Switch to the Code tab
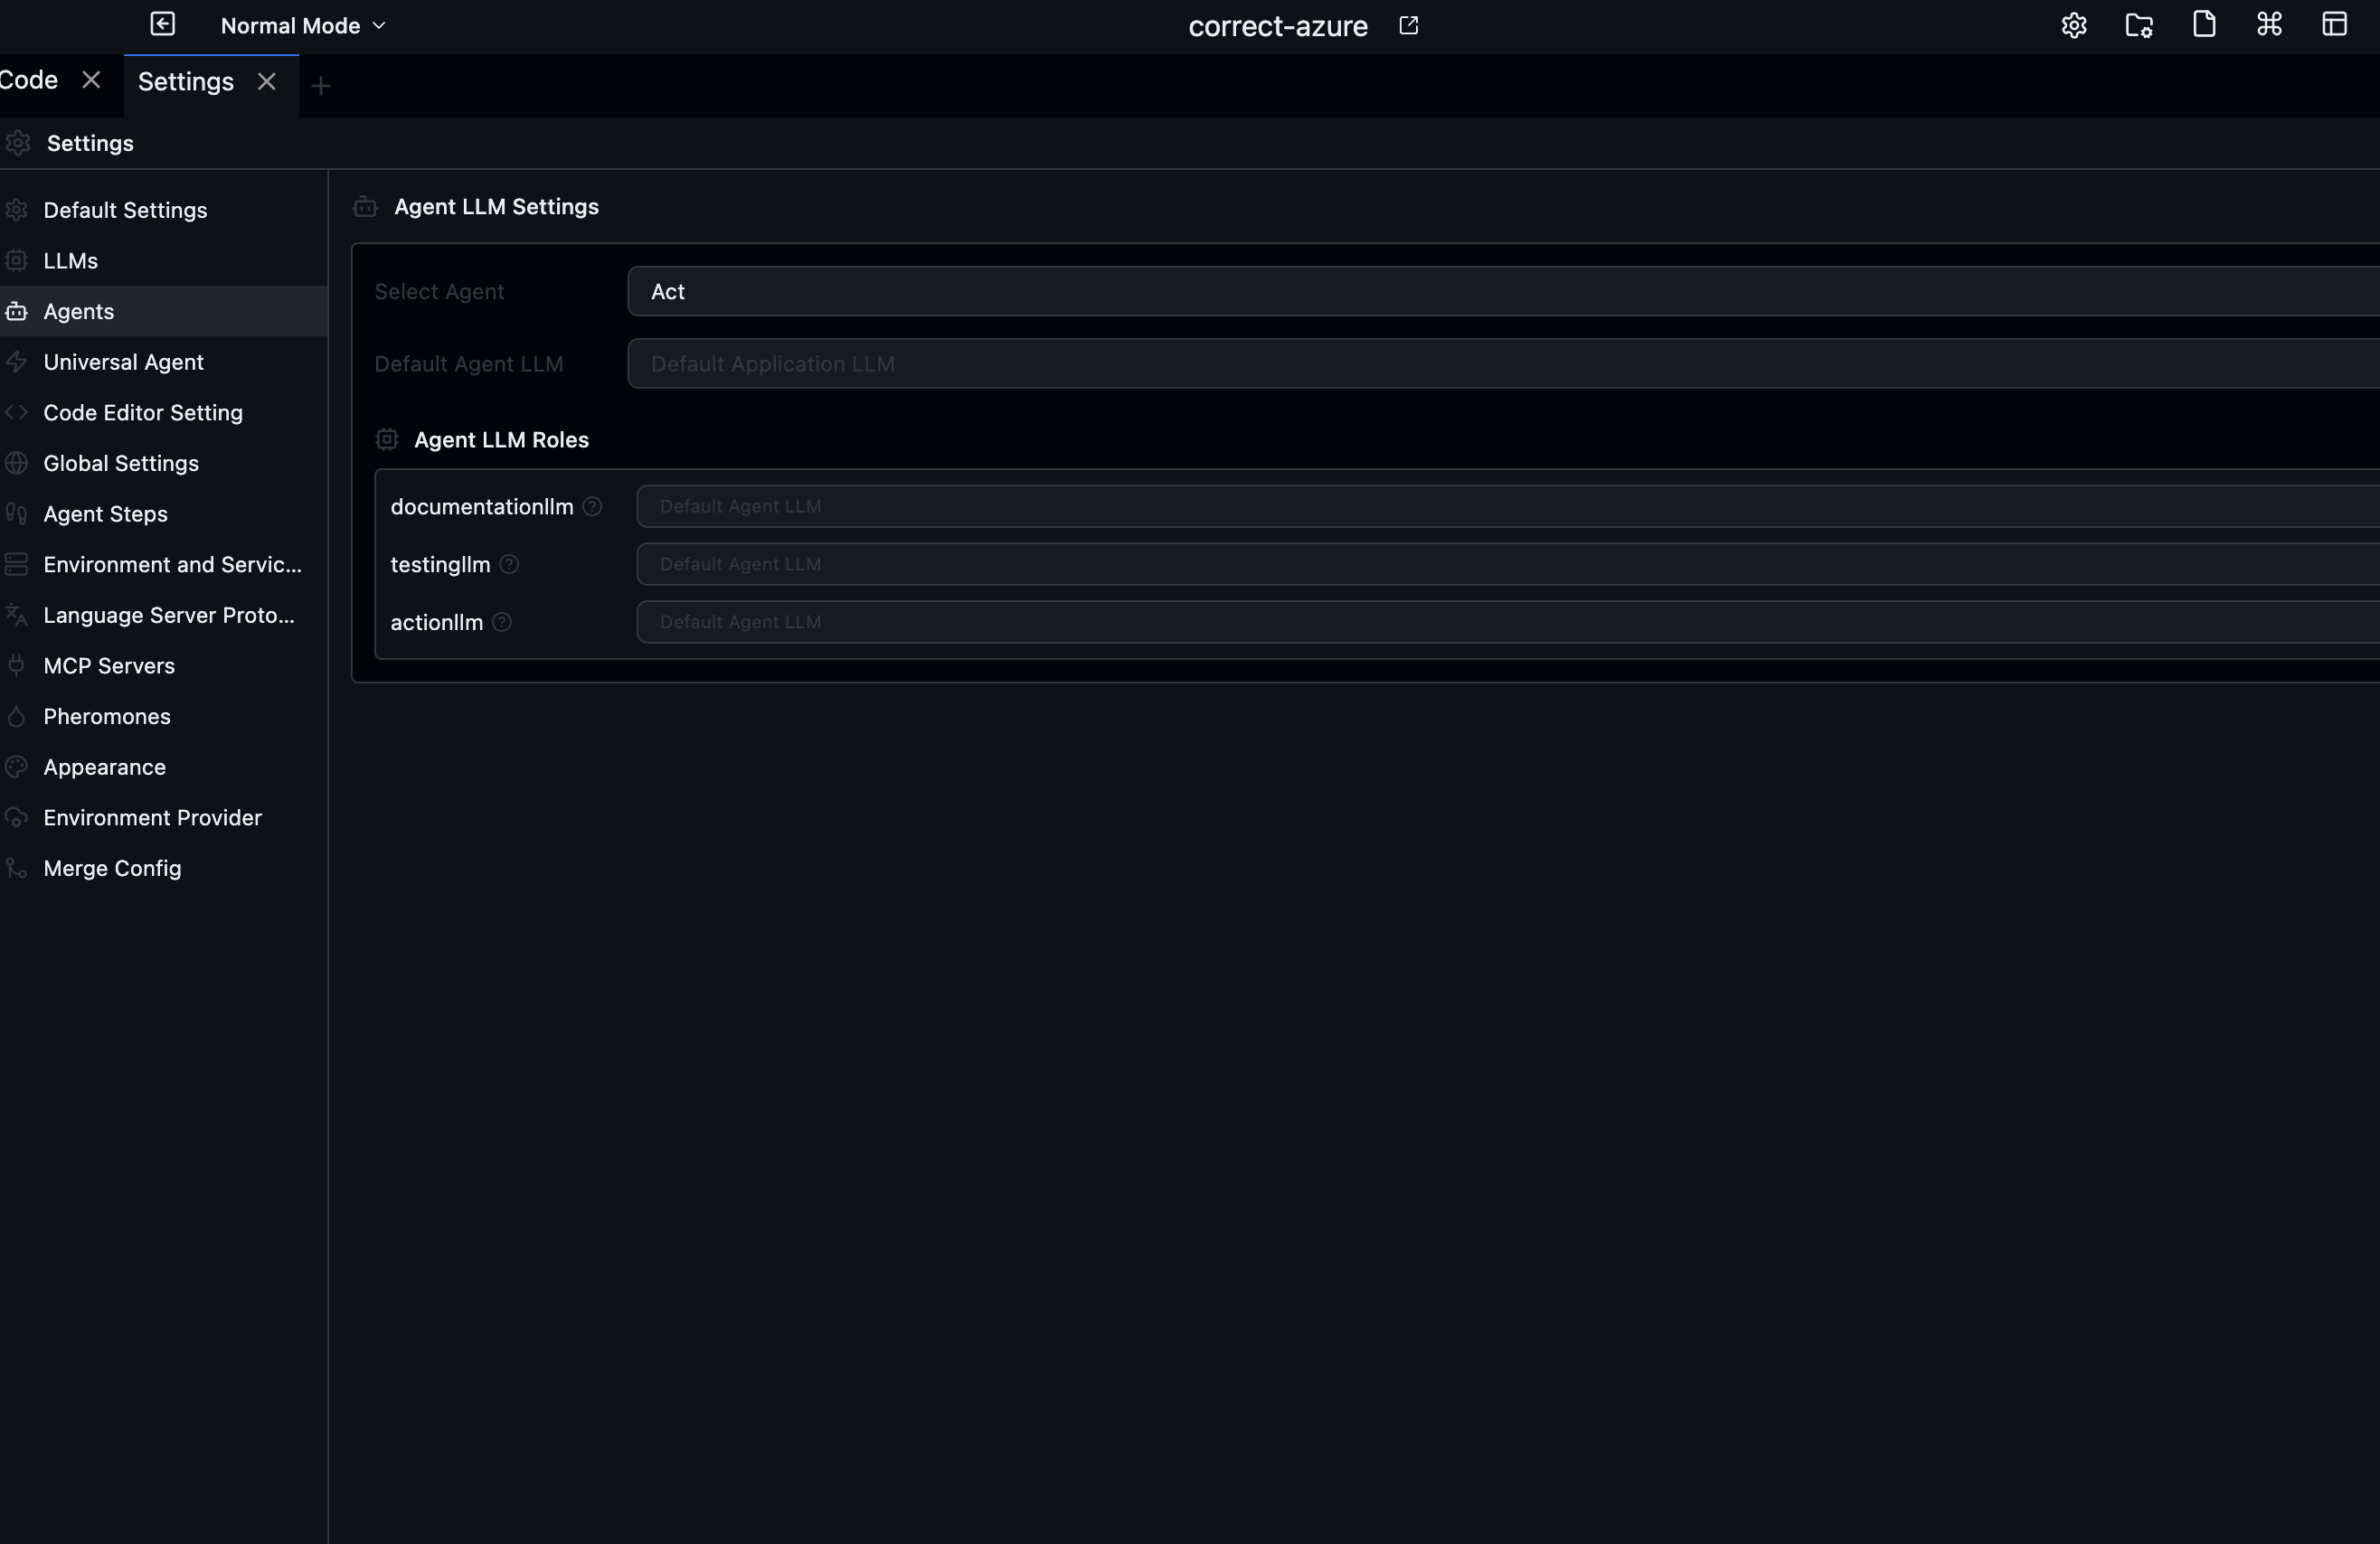Image resolution: width=2380 pixels, height=1544 pixels. 30,80
